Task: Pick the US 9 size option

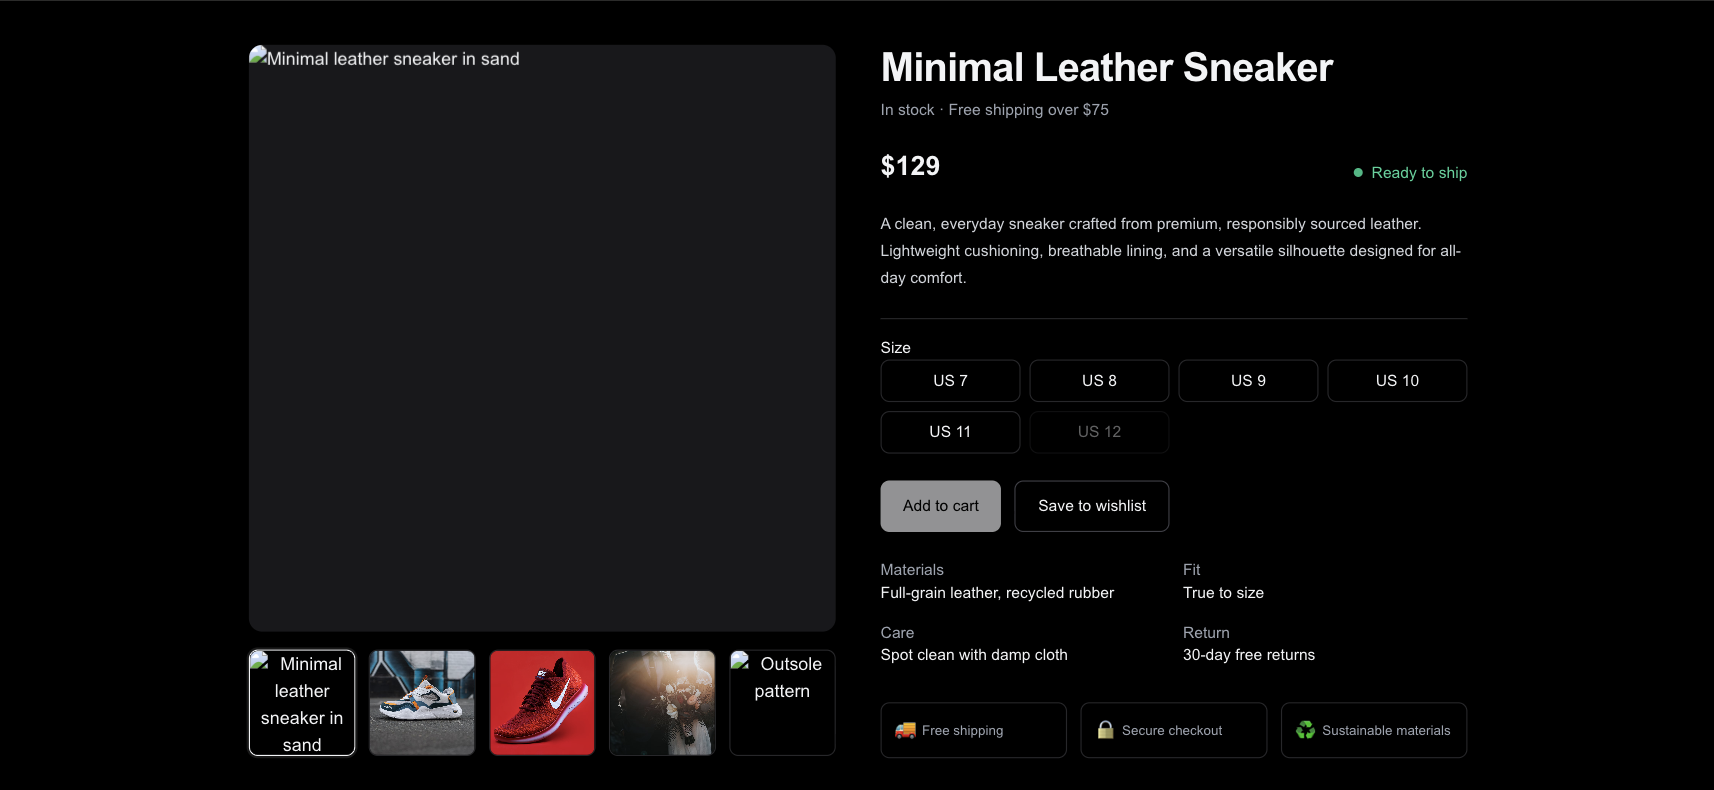Action: (x=1248, y=381)
